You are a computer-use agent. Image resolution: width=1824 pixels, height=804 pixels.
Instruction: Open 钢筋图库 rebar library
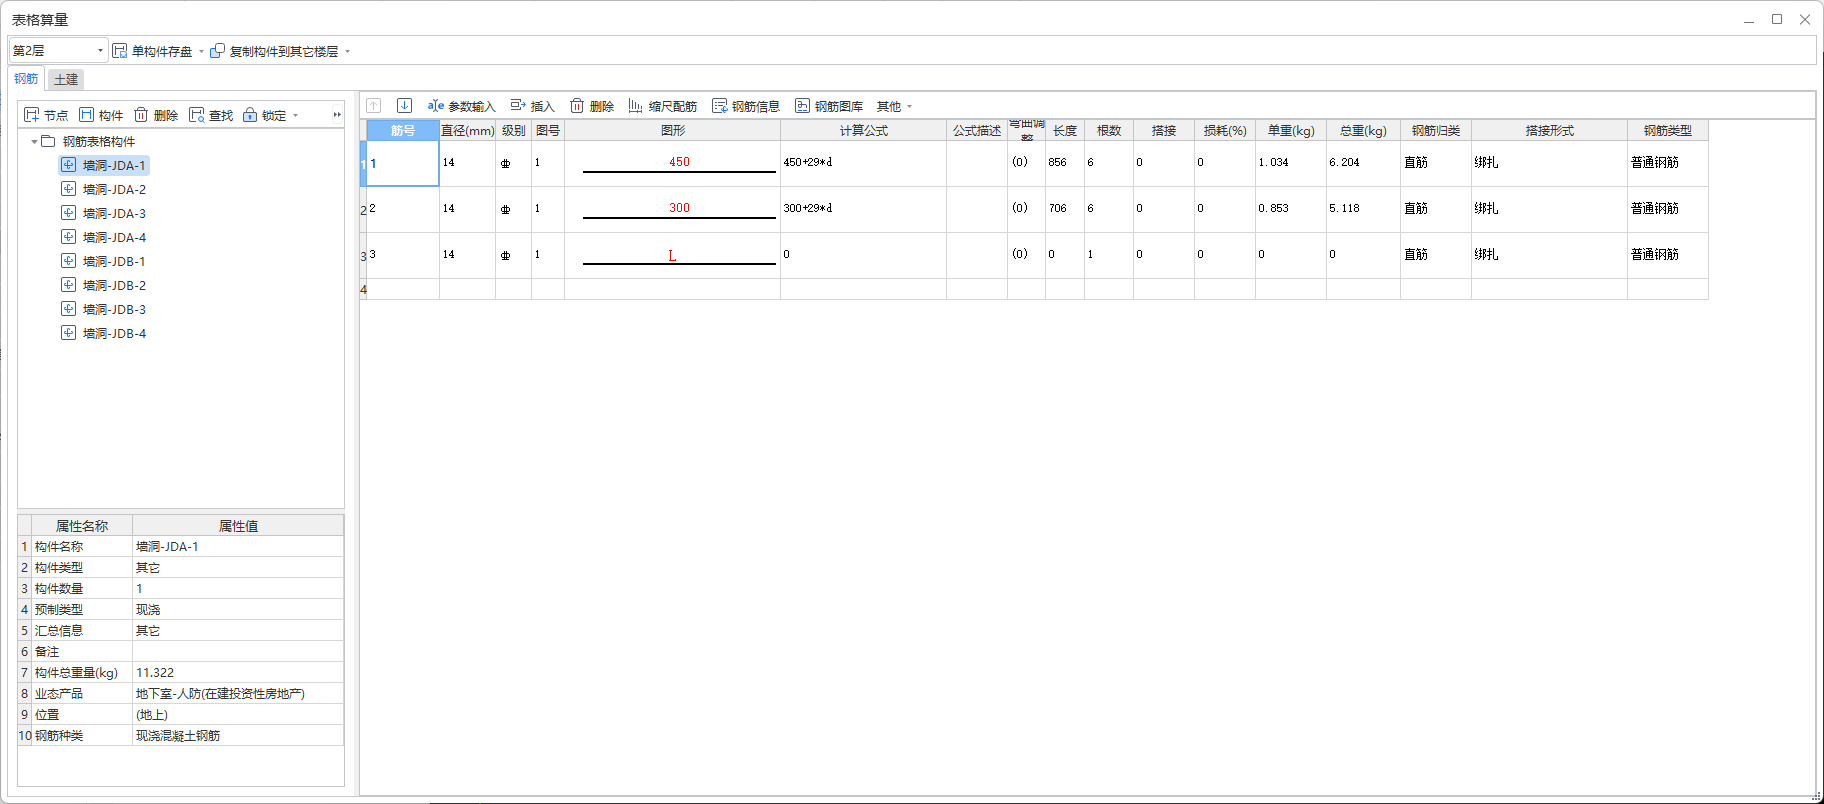pos(829,106)
